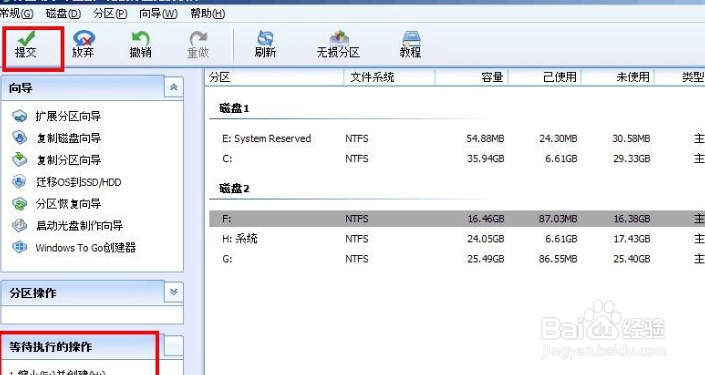
Task: Launch 扩展分区向导 text link
Action: coord(68,116)
